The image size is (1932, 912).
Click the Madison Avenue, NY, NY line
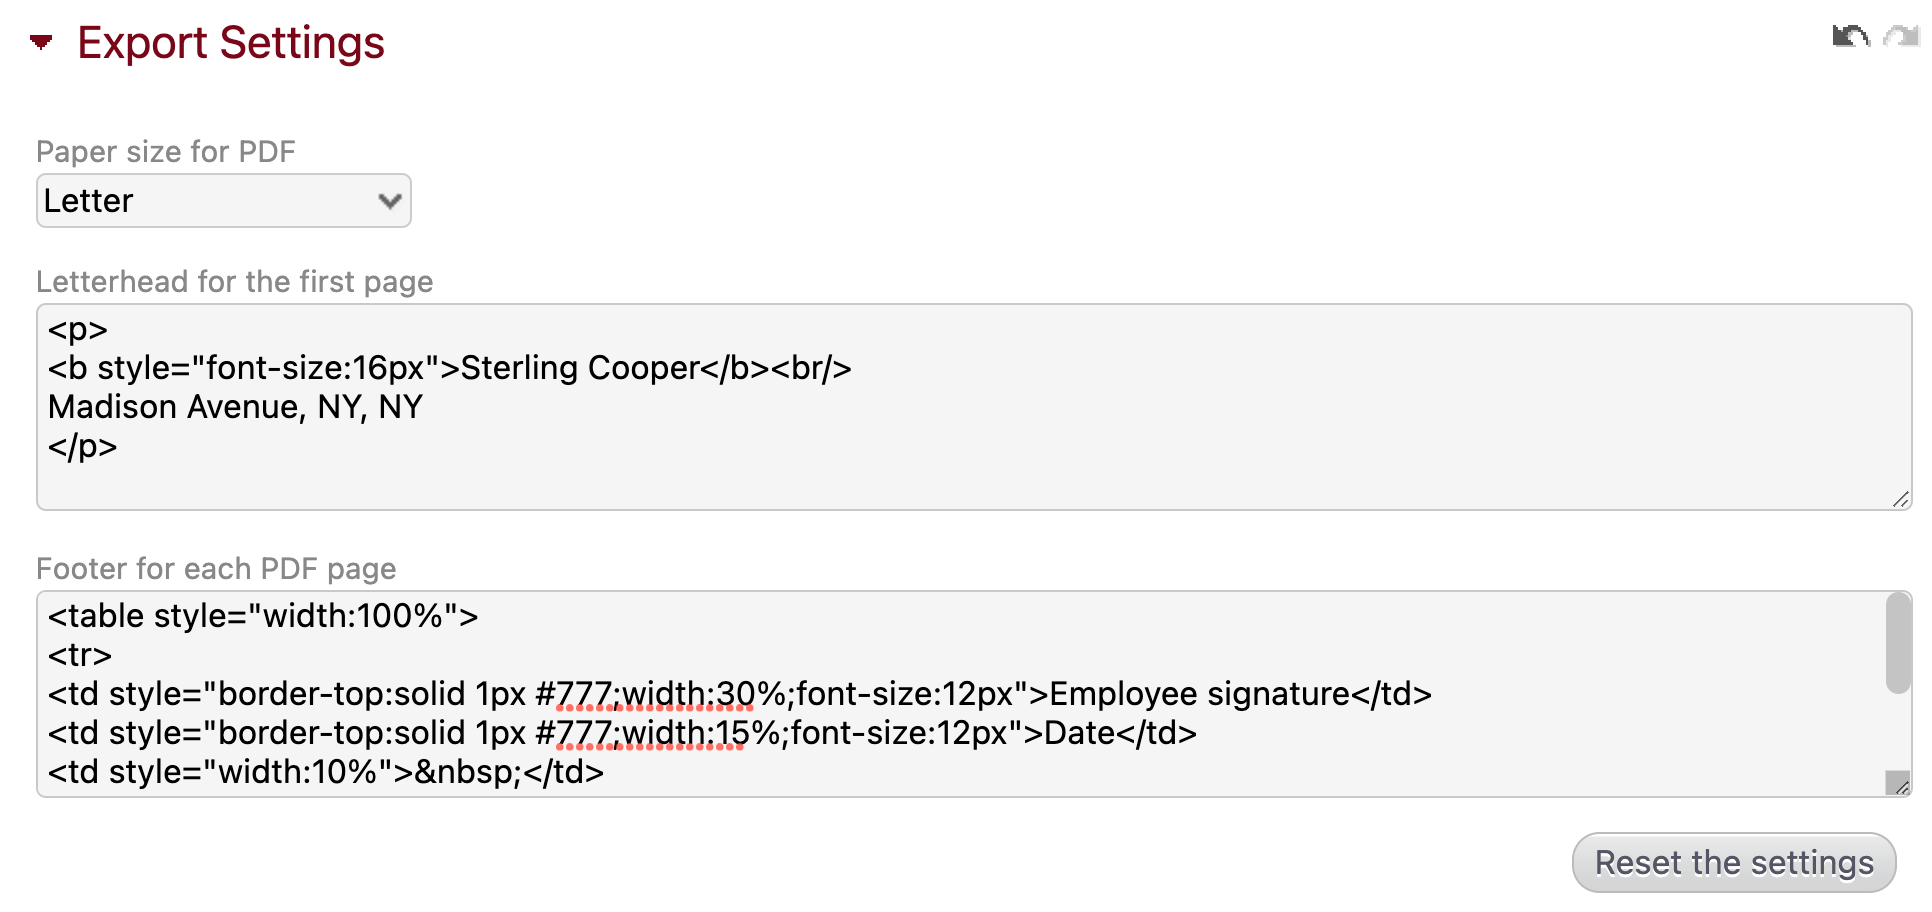pyautogui.click(x=235, y=407)
